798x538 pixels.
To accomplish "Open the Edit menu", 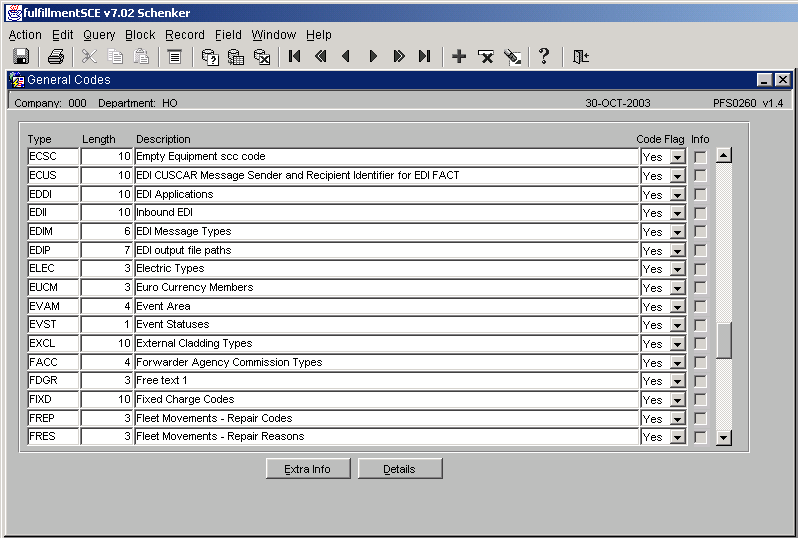I will (x=63, y=35).
